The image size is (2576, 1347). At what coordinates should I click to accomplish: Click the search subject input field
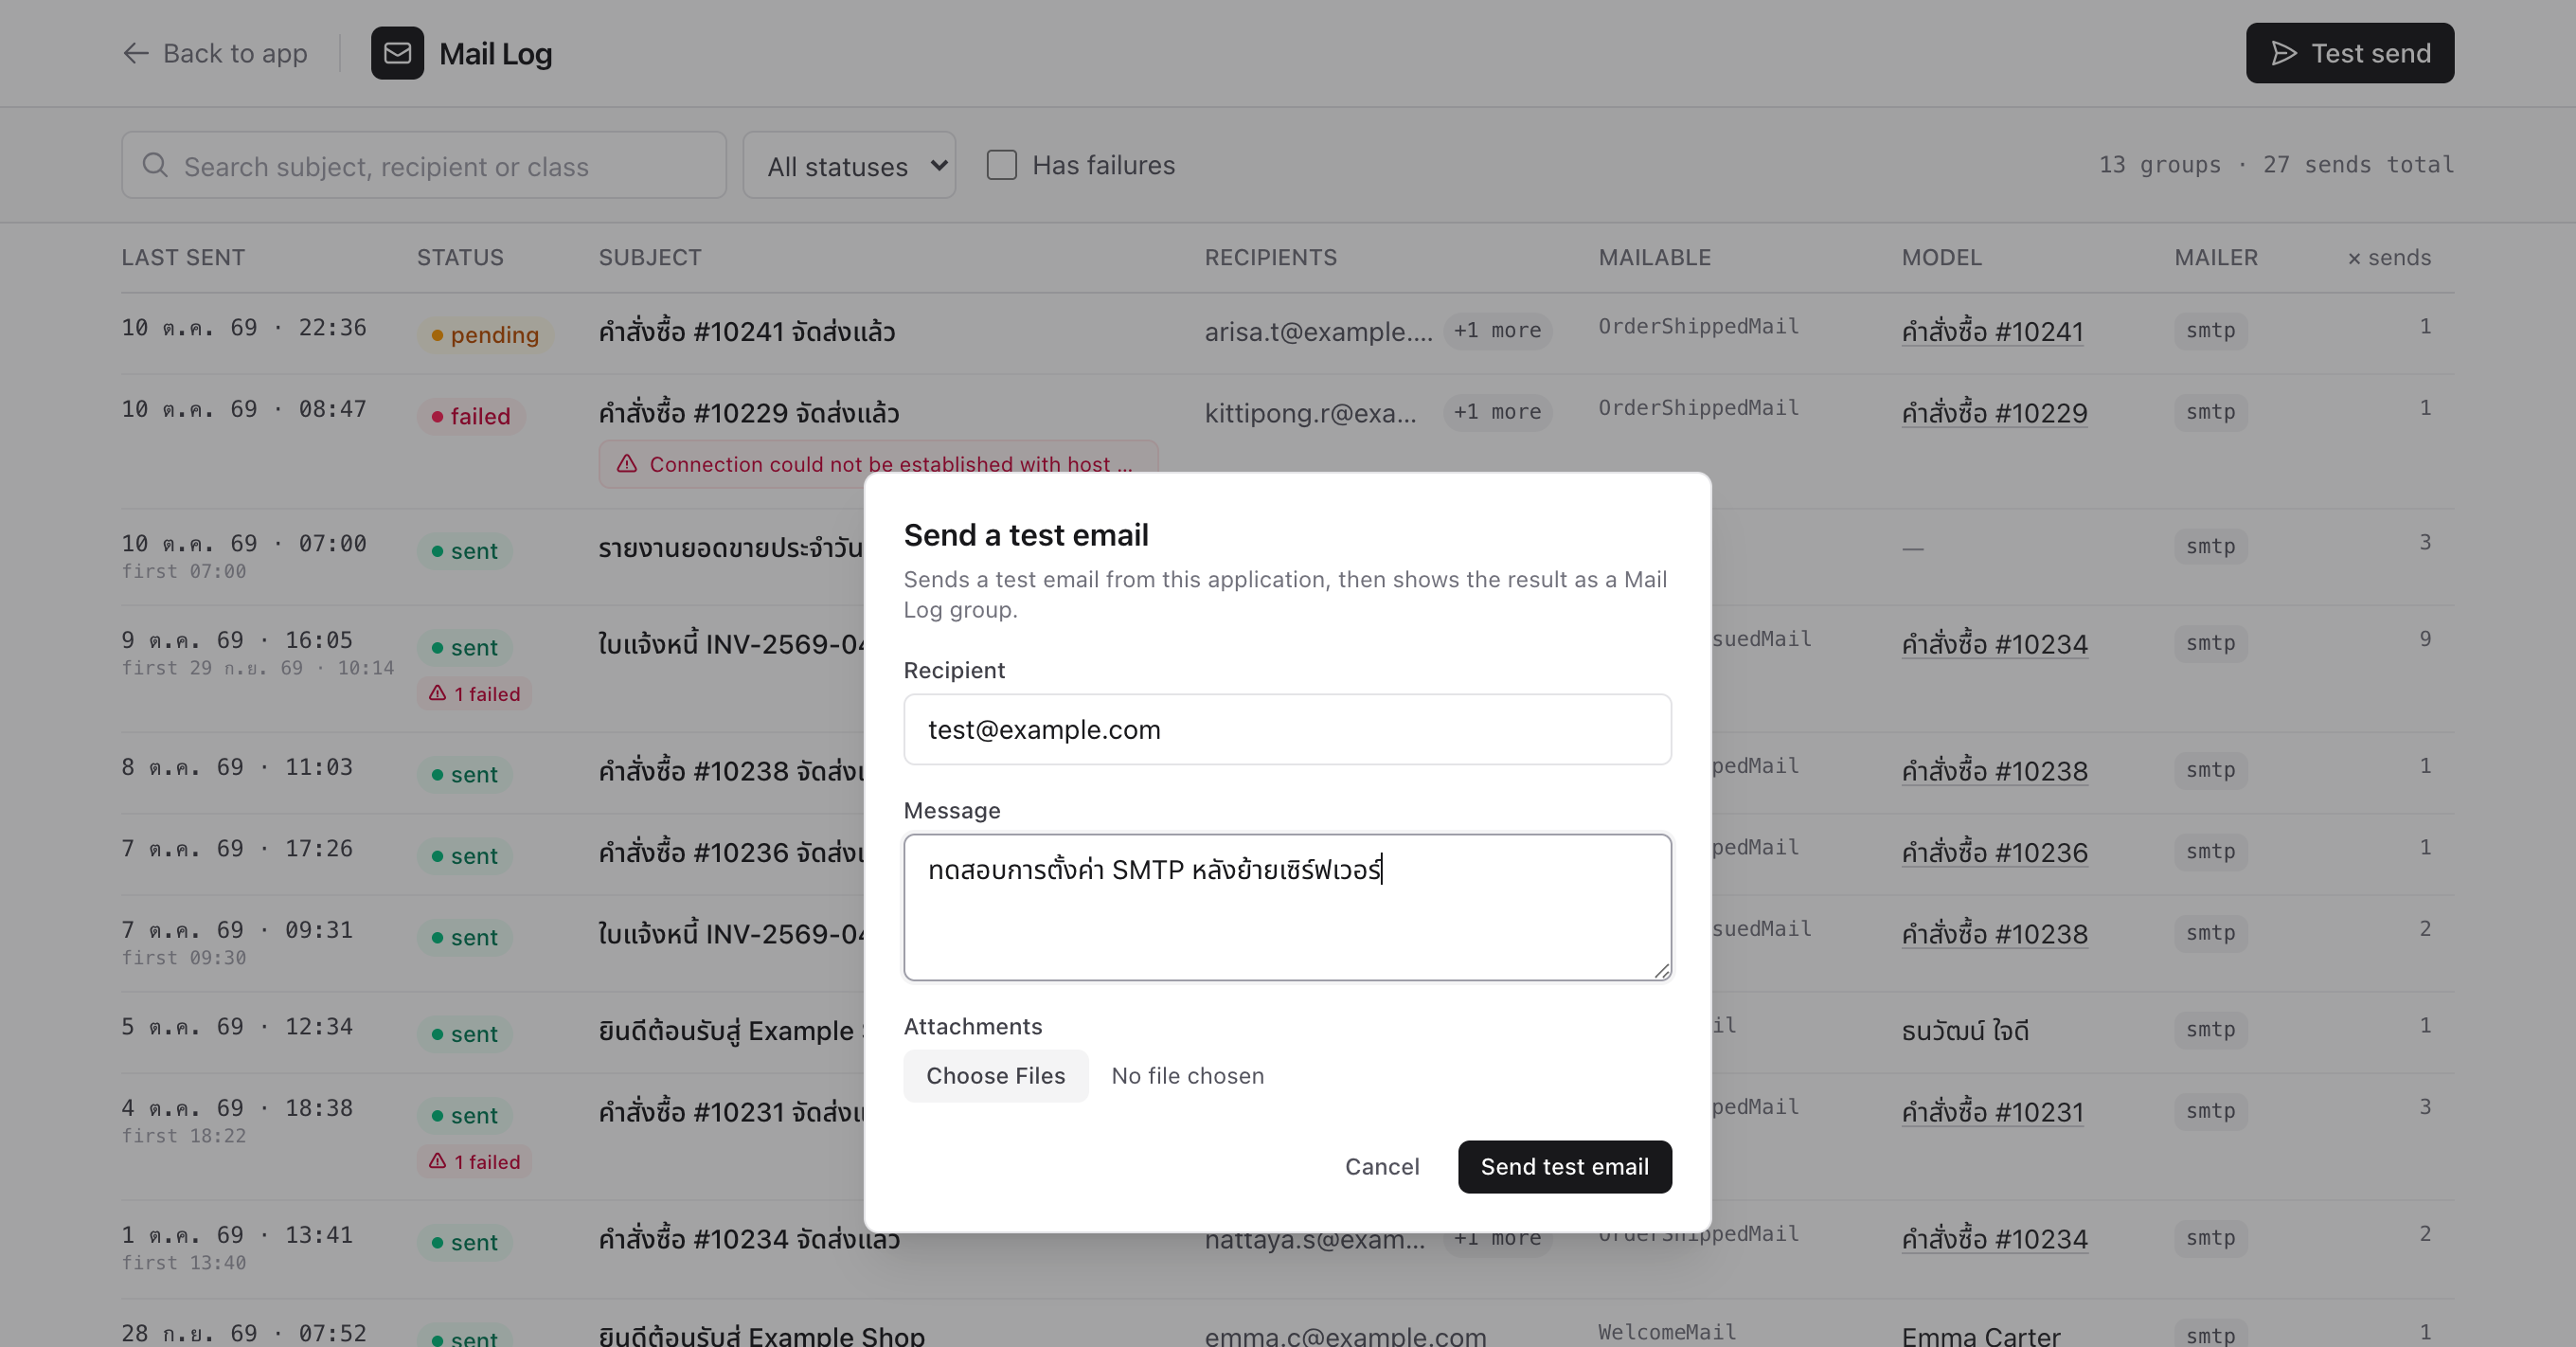(x=424, y=165)
